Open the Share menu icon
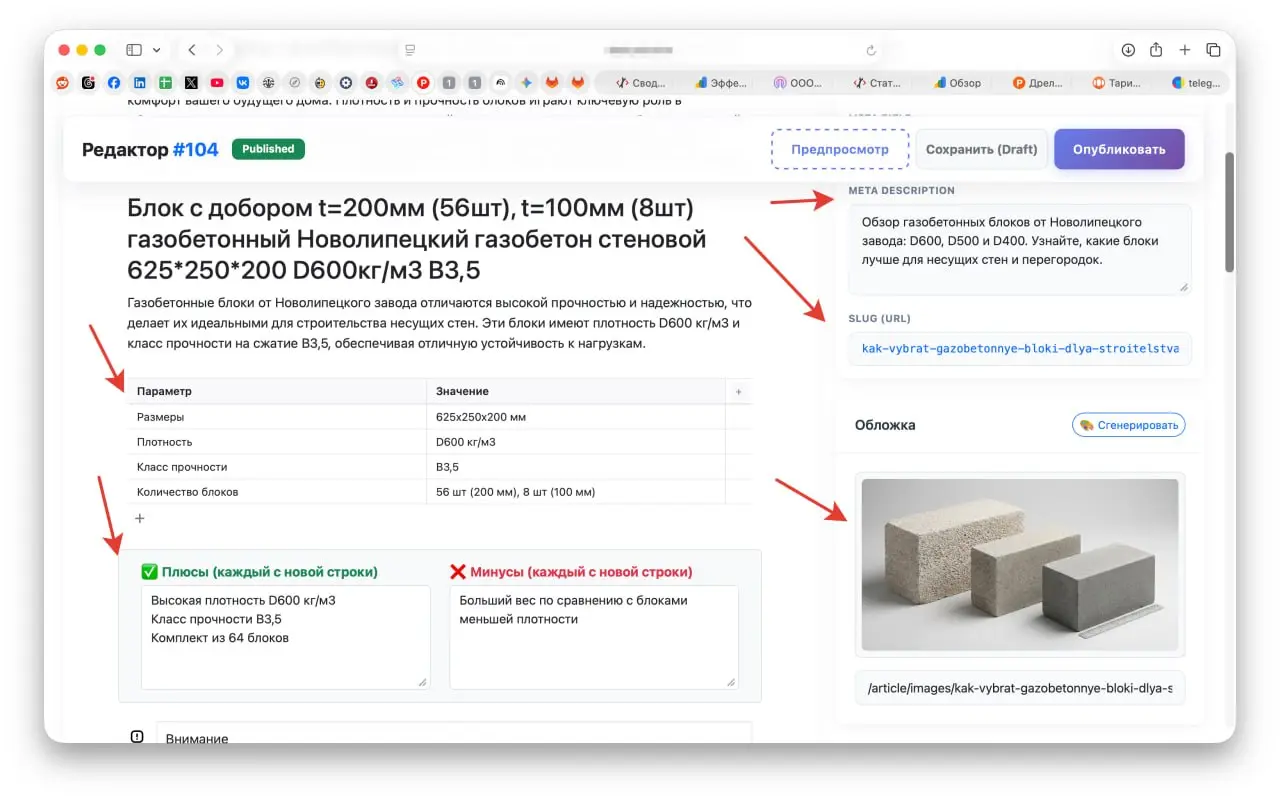Viewport: 1280px width, 801px height. click(1156, 50)
